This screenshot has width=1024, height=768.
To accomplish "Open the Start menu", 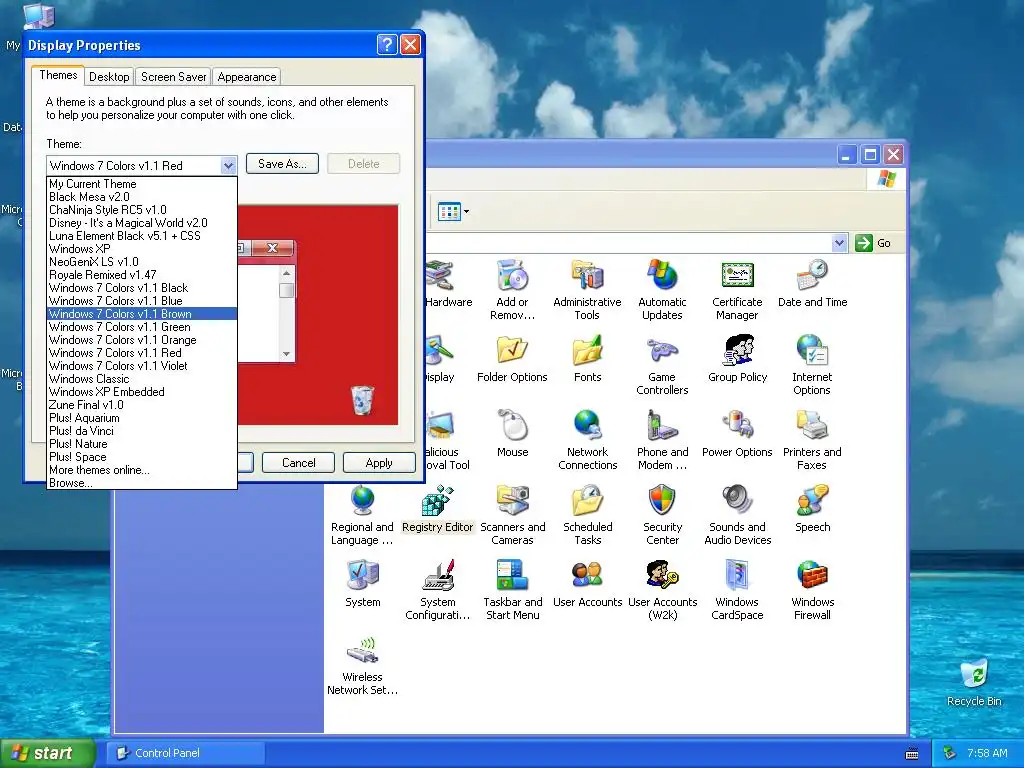I will point(47,753).
